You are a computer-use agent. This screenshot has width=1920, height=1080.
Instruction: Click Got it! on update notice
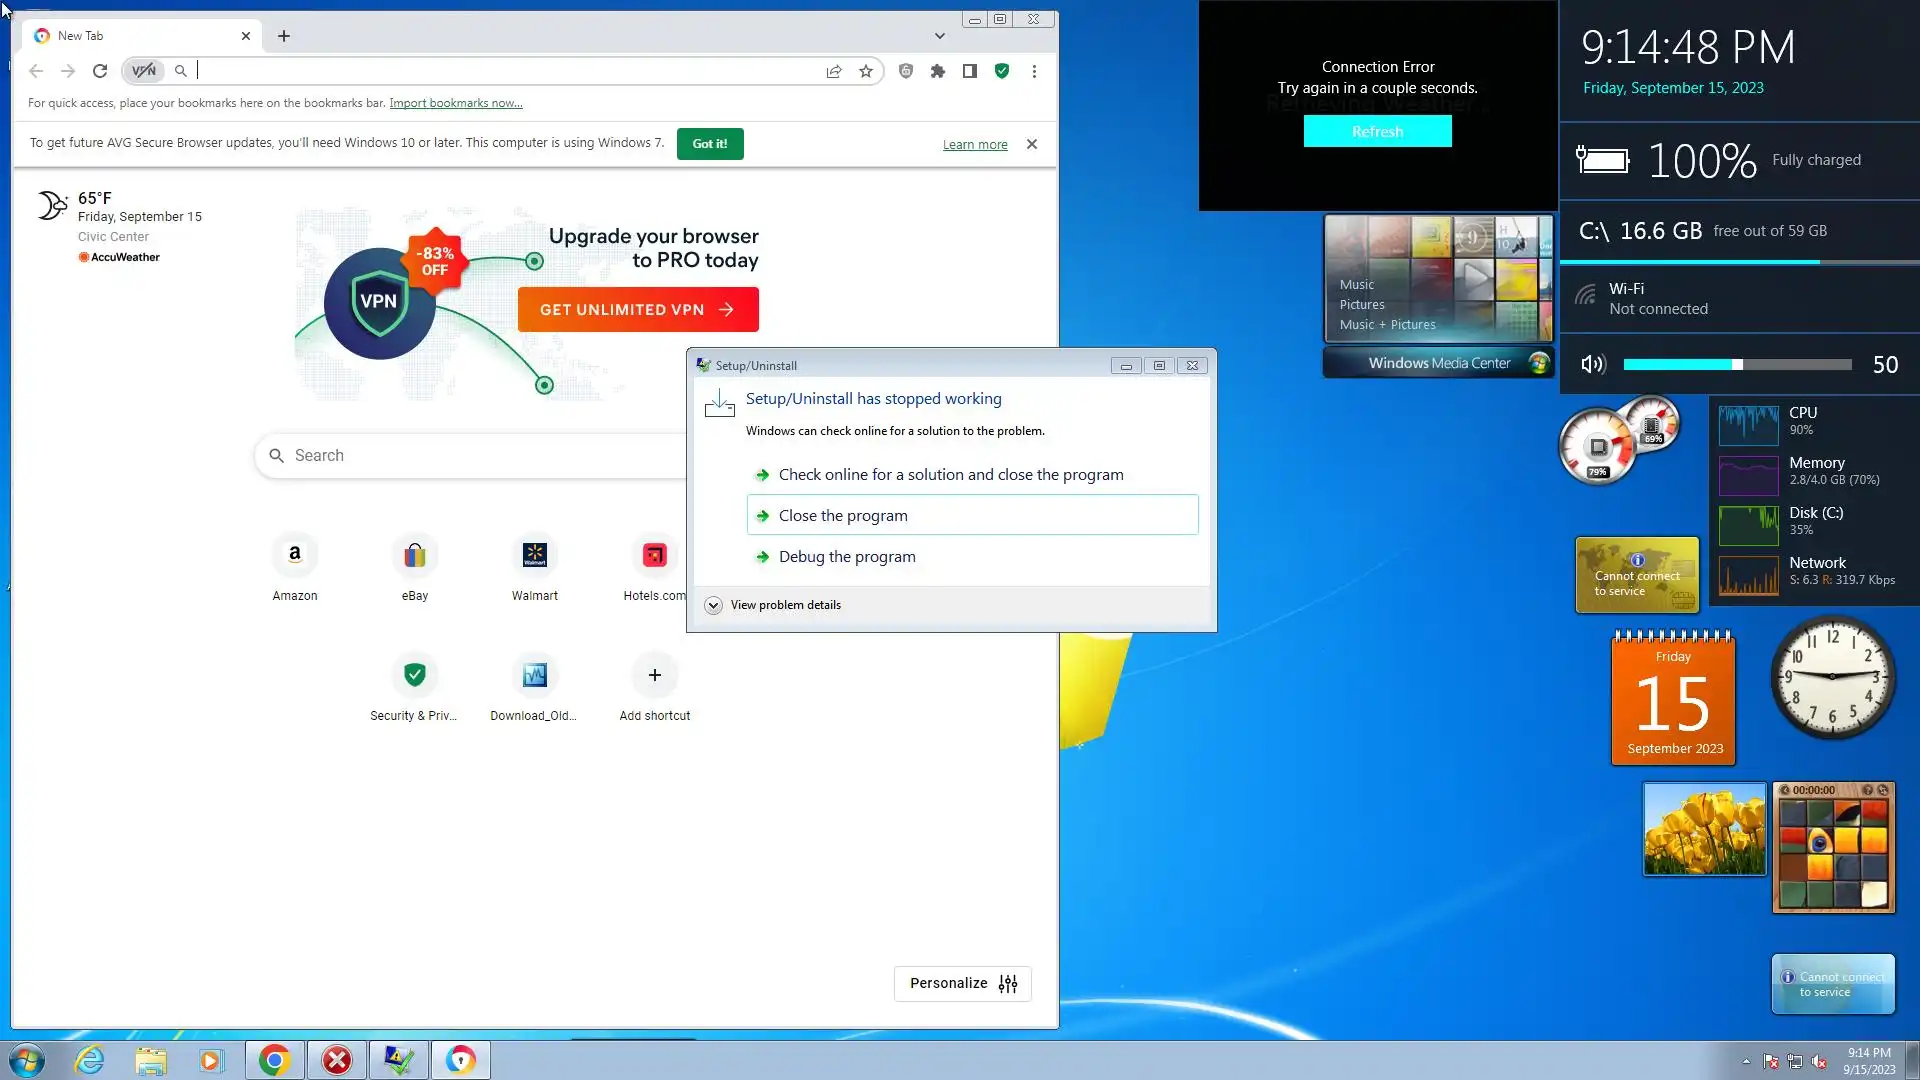tap(709, 144)
